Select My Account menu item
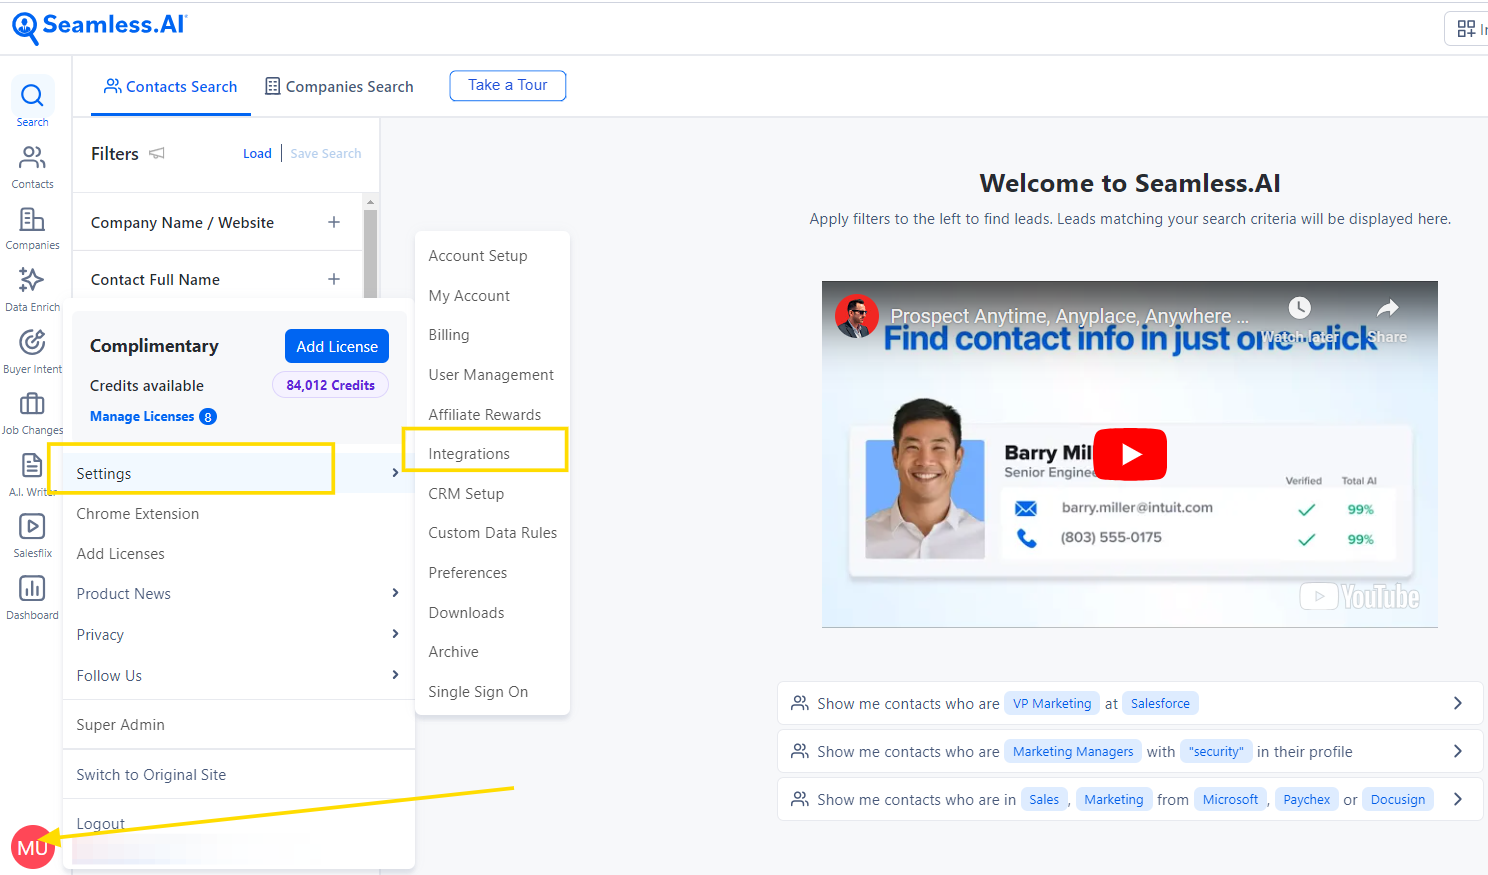Screen dimensions: 1488x875 (x=469, y=296)
